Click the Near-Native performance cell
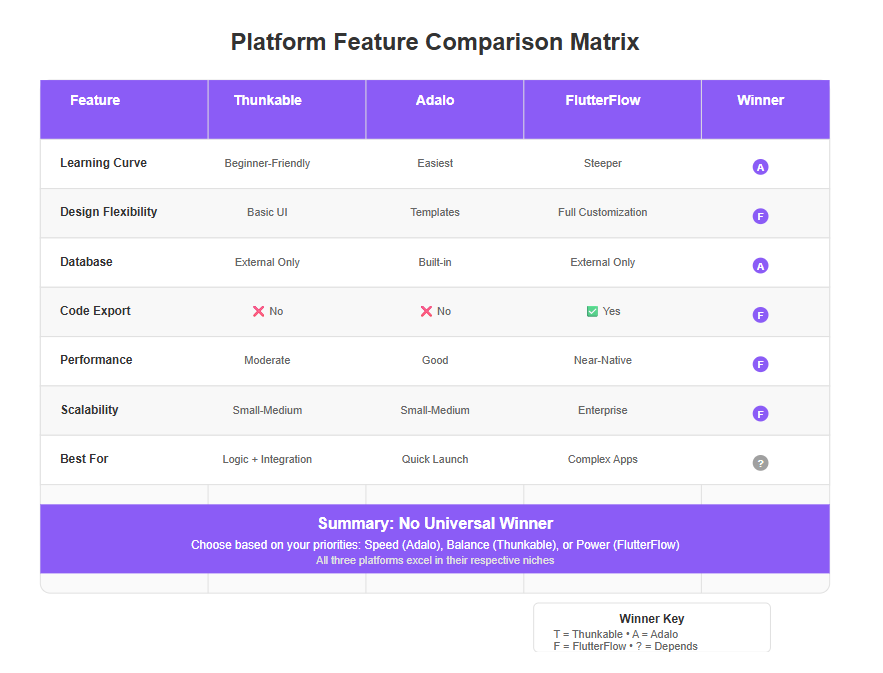Image resolution: width=883 pixels, height=673 pixels. (x=603, y=360)
